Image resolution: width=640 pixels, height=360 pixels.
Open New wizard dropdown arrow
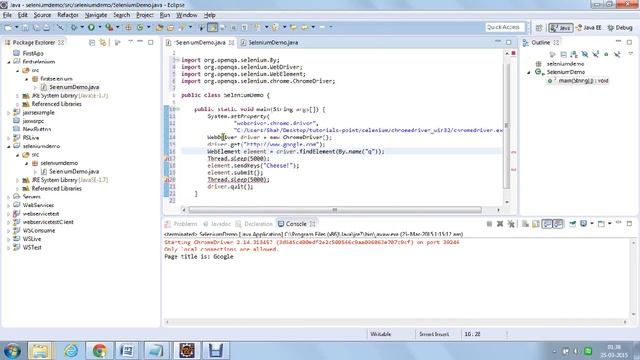[16, 27]
